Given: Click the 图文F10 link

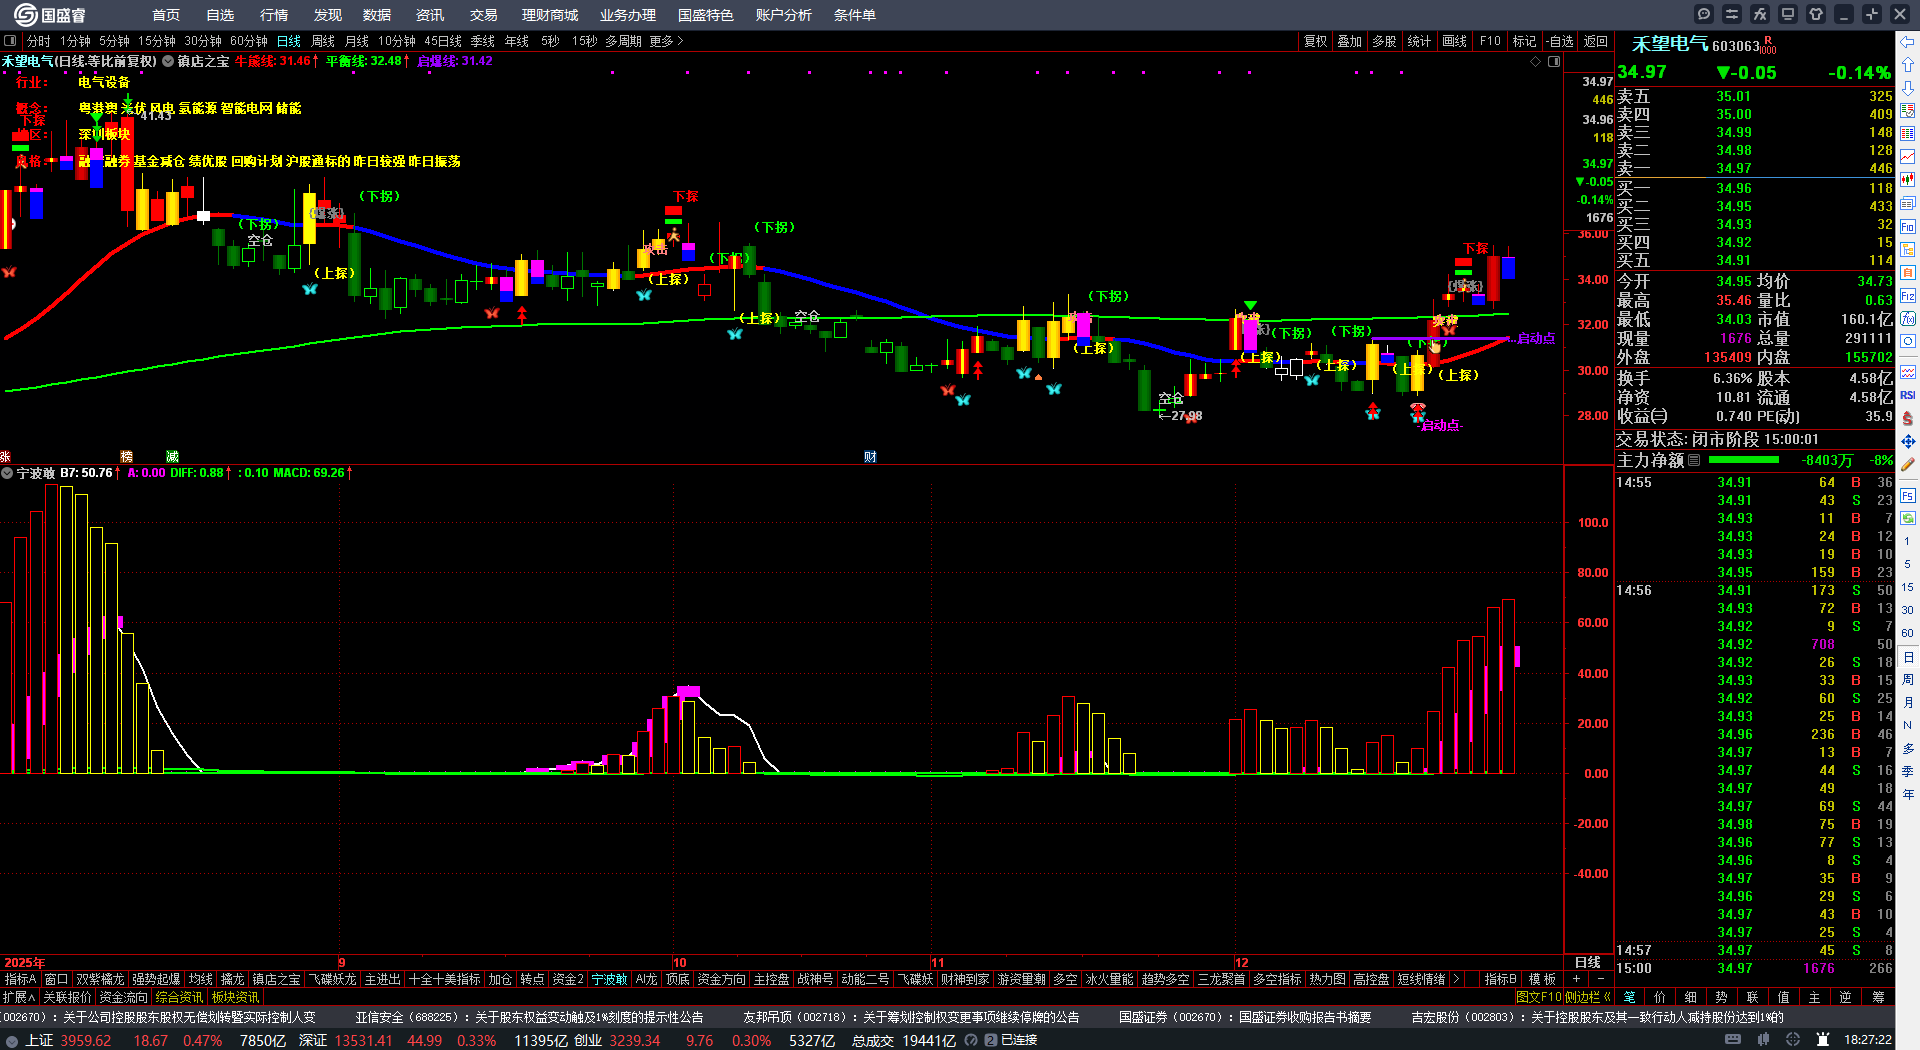Looking at the screenshot, I should pyautogui.click(x=1539, y=997).
